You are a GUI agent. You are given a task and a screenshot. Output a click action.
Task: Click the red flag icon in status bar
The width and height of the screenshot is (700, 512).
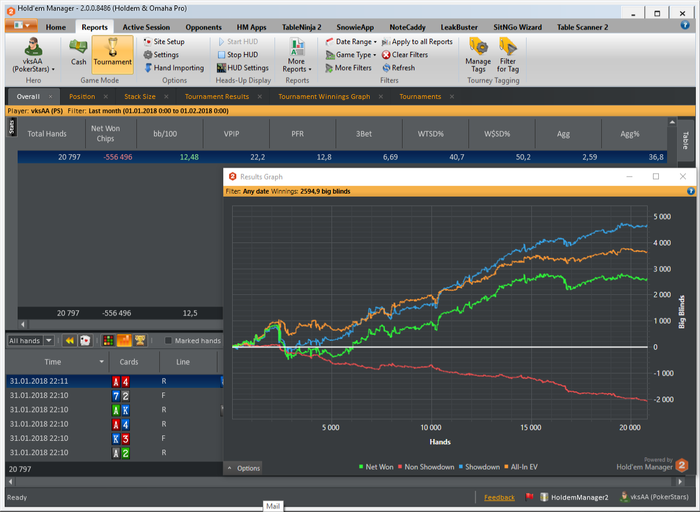pyautogui.click(x=529, y=497)
